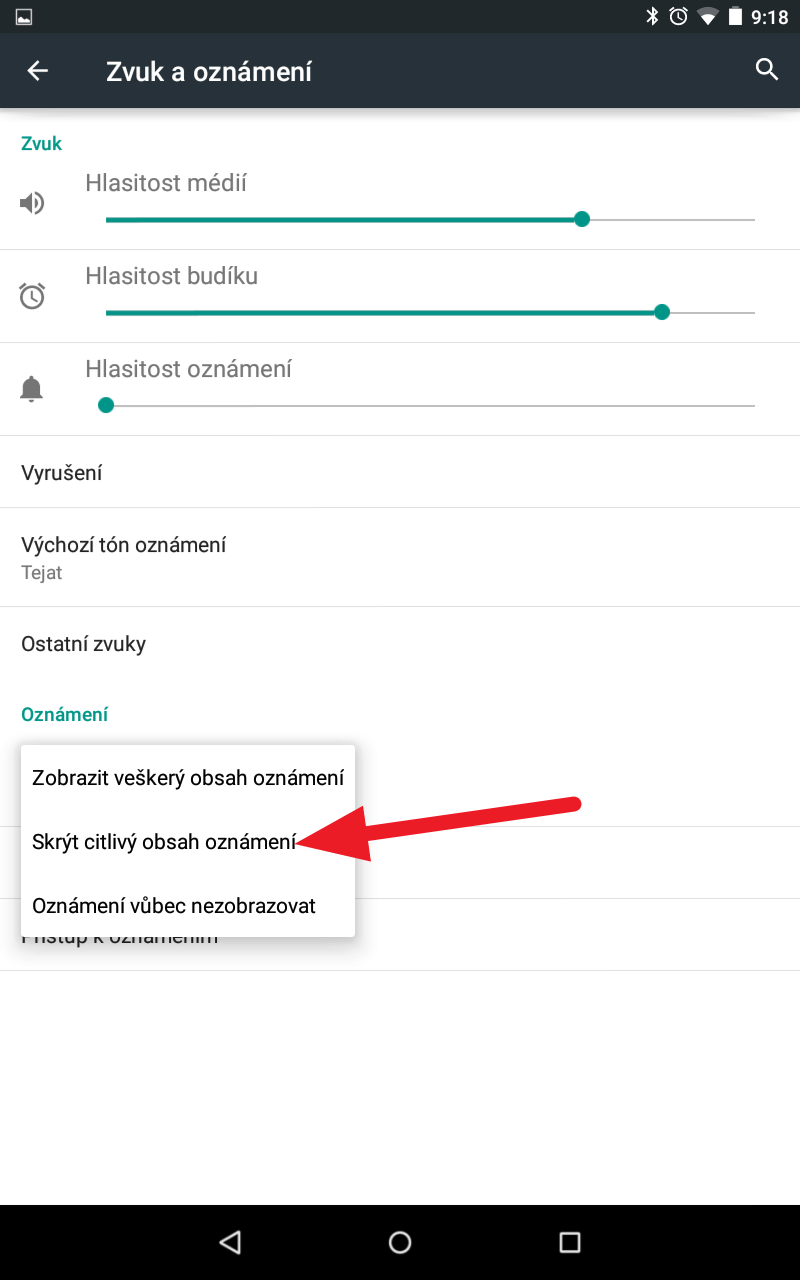800x1280 pixels.
Task: Tap the media volume speaker icon
Action: (32, 204)
